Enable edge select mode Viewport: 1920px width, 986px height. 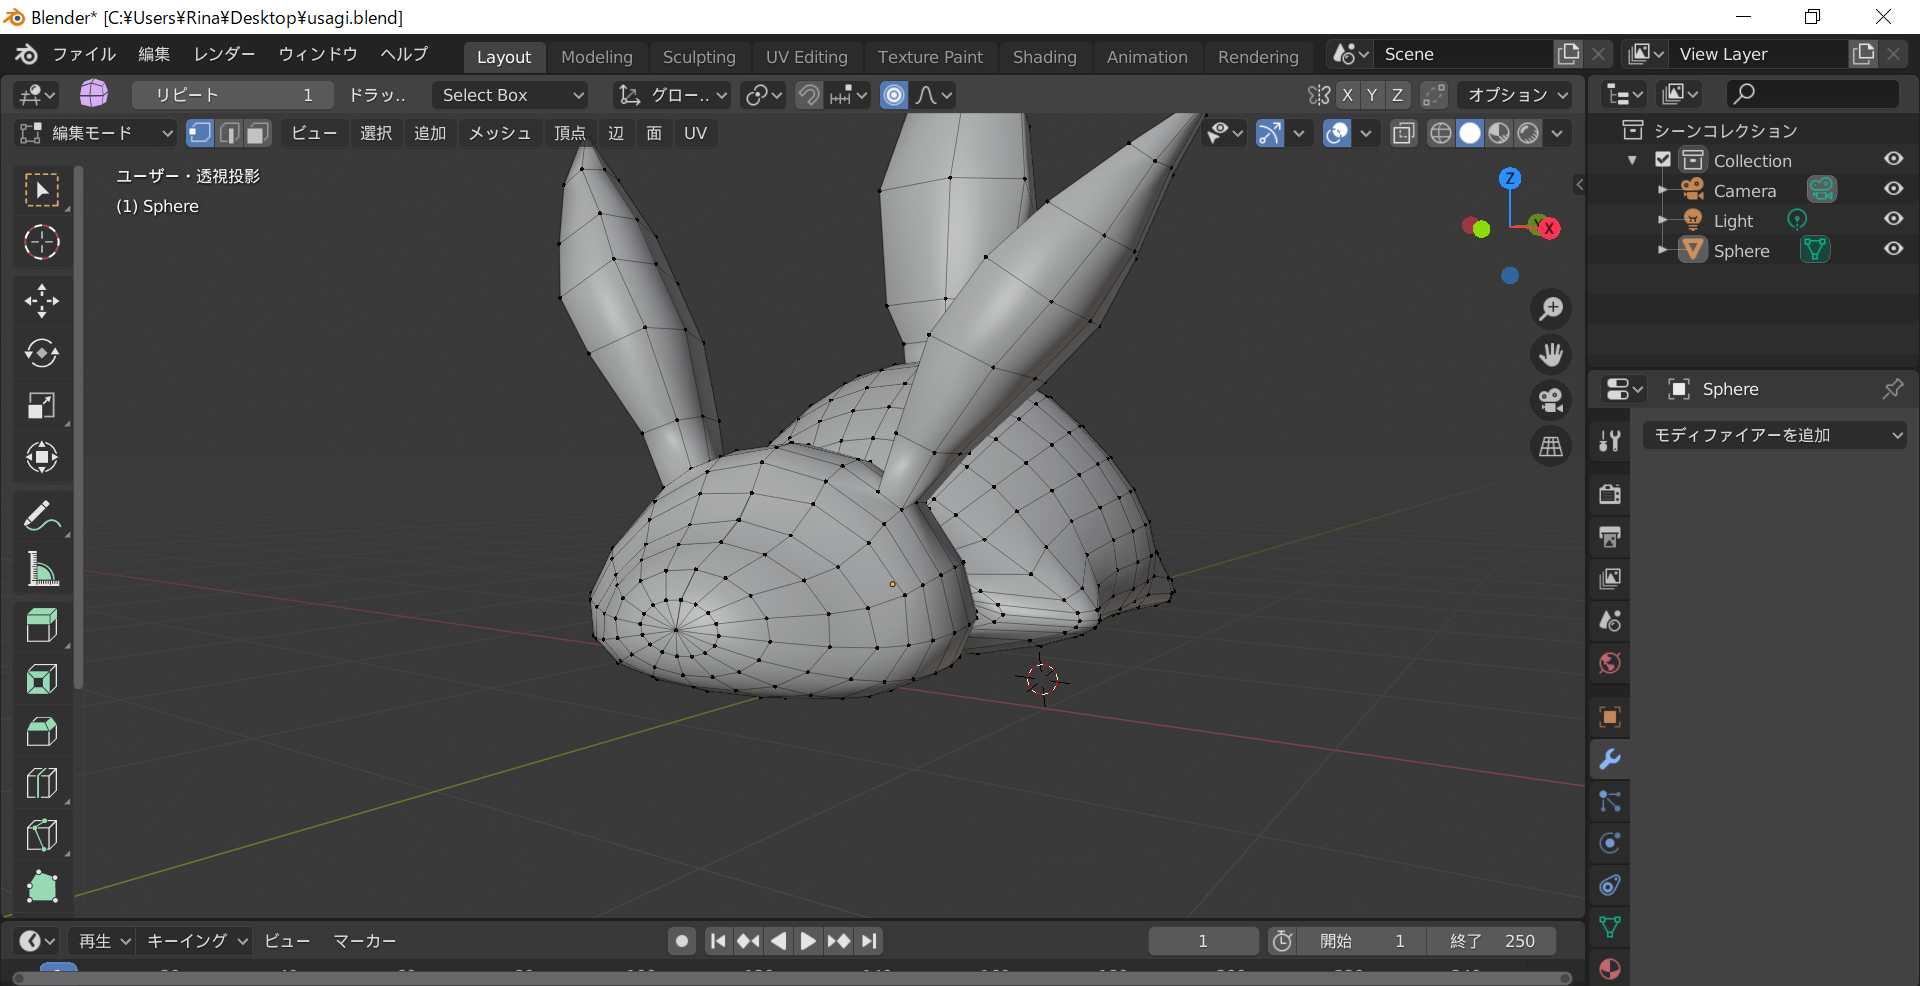[x=229, y=133]
